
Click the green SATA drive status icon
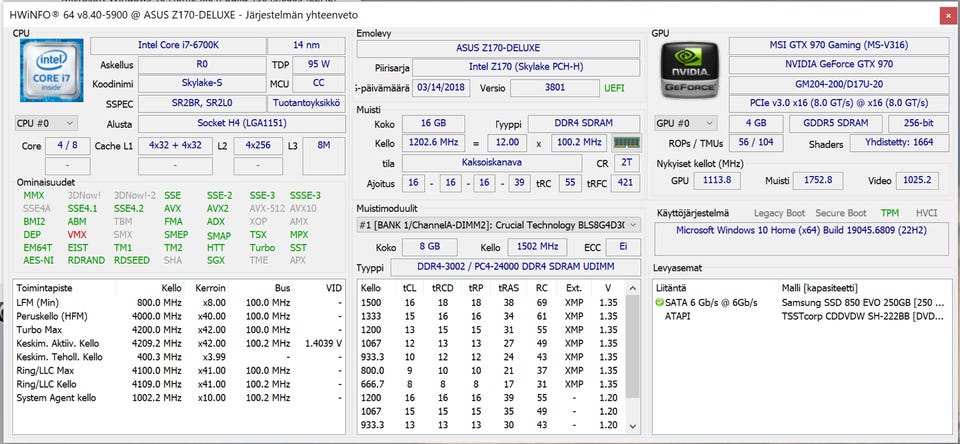(659, 303)
